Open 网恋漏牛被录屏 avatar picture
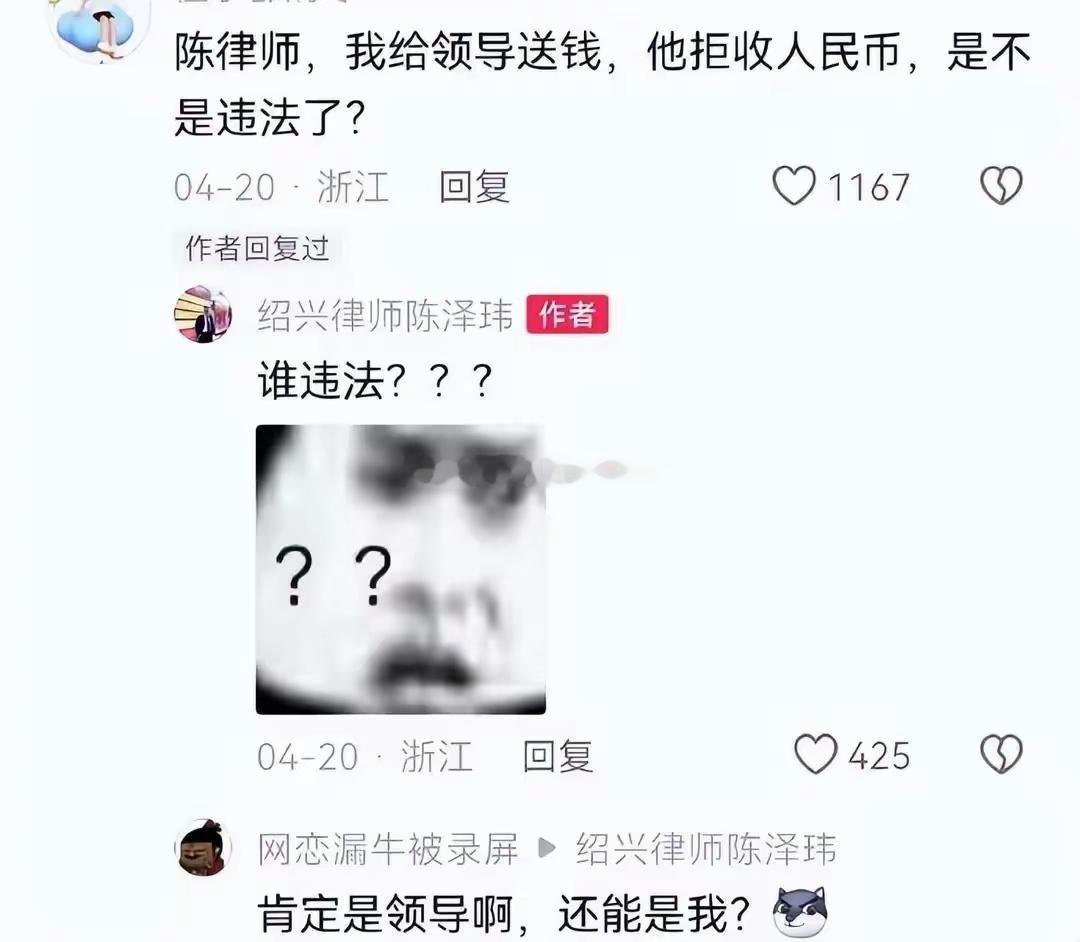The width and height of the screenshot is (1080, 942). [x=203, y=848]
